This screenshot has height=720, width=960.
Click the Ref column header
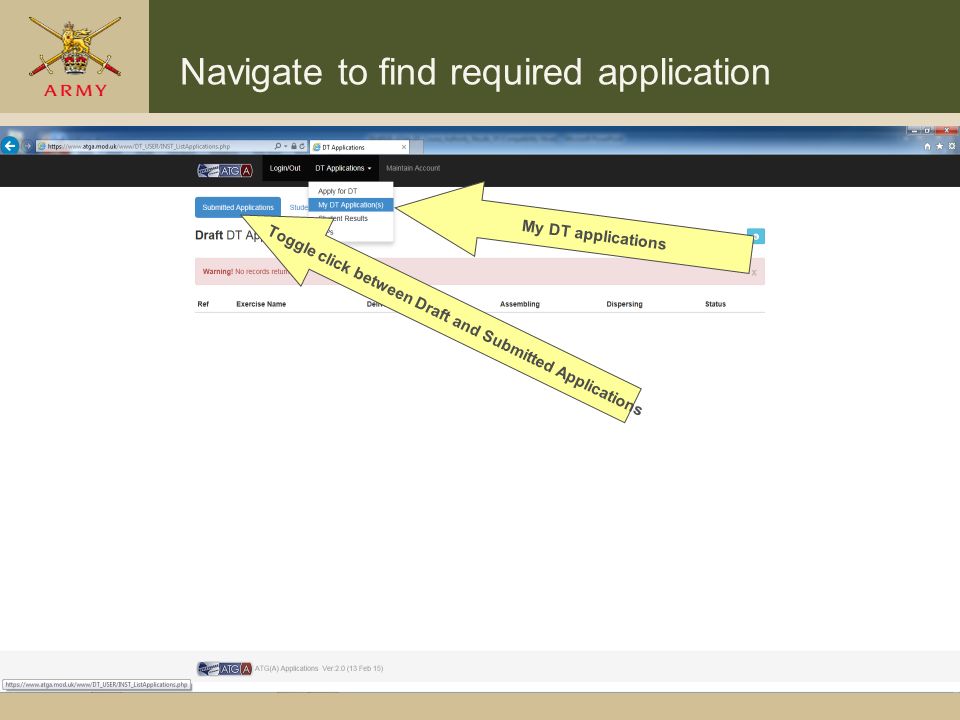[x=203, y=304]
